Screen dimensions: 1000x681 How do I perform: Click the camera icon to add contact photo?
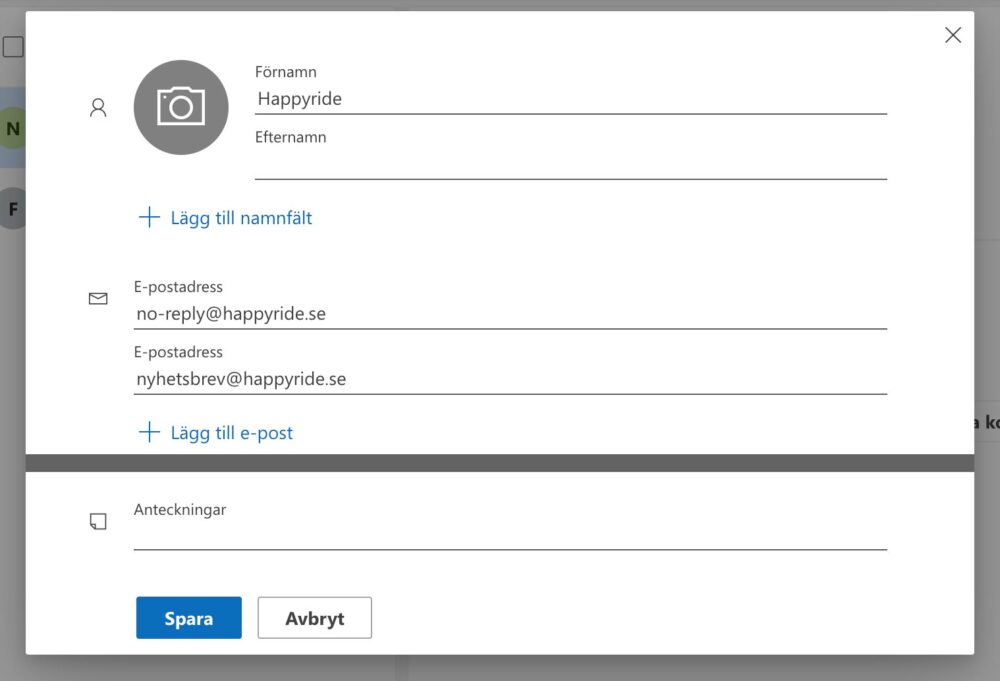point(181,107)
